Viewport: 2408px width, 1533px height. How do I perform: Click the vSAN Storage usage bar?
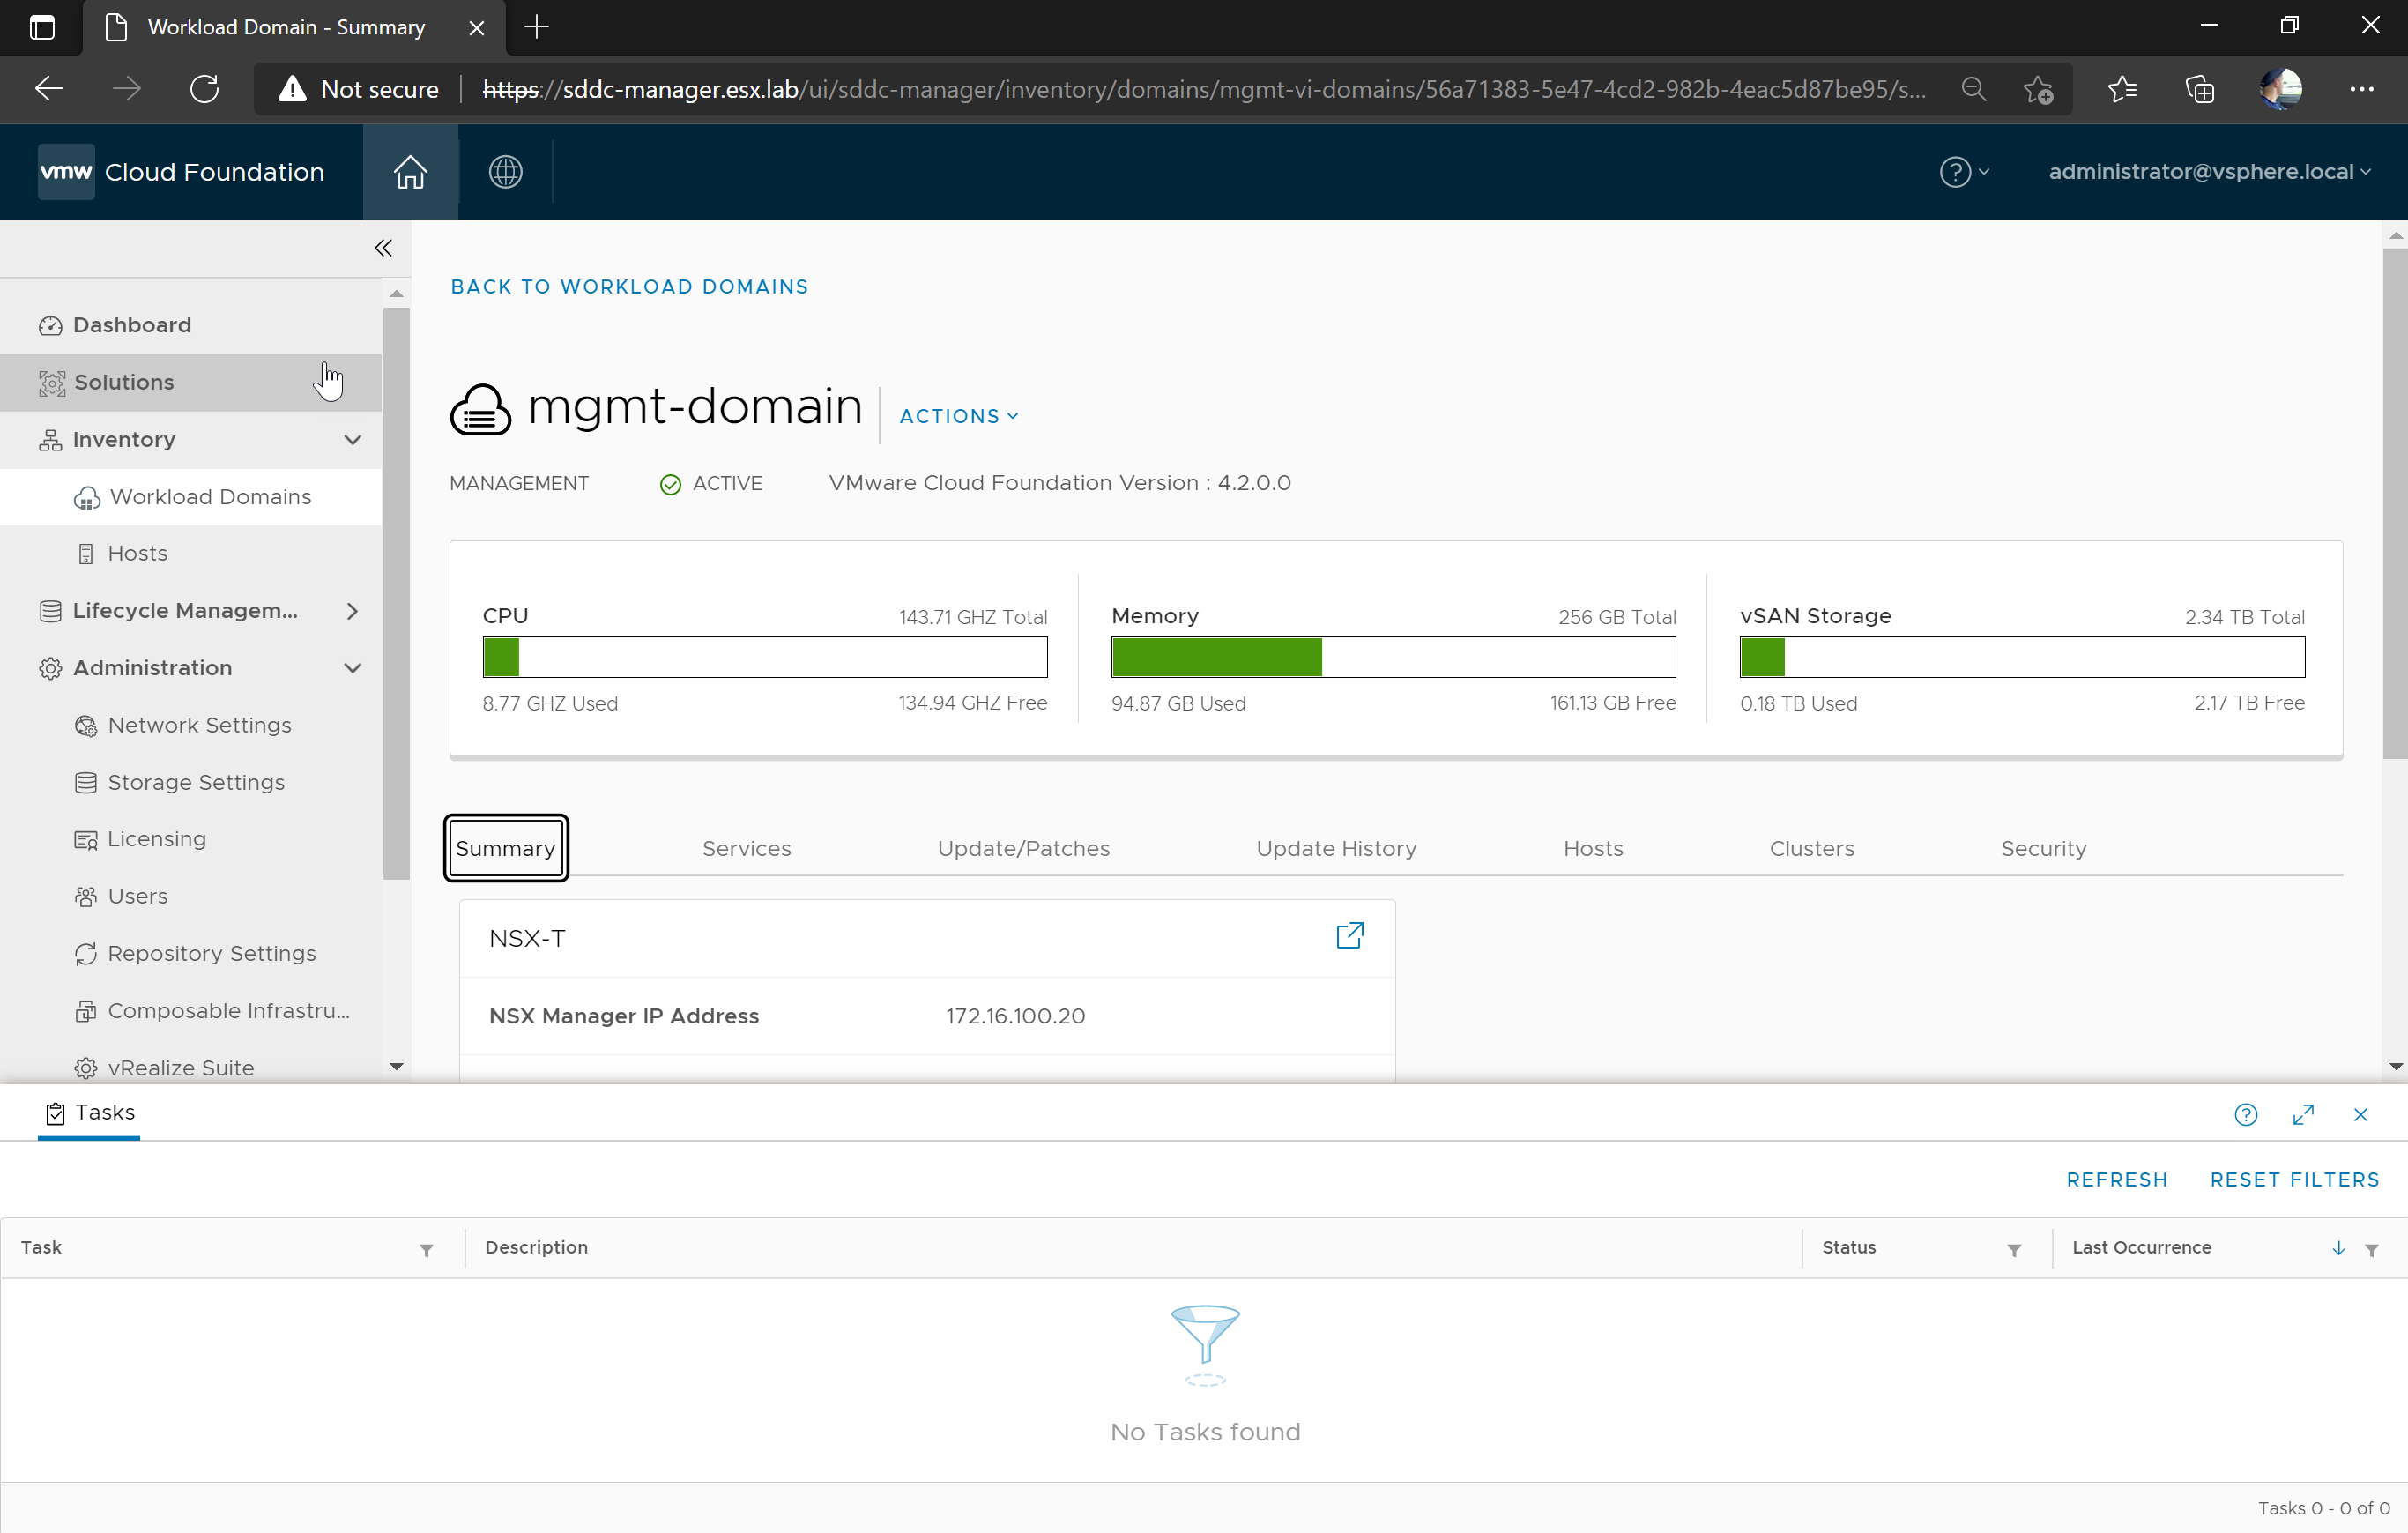coord(2022,657)
